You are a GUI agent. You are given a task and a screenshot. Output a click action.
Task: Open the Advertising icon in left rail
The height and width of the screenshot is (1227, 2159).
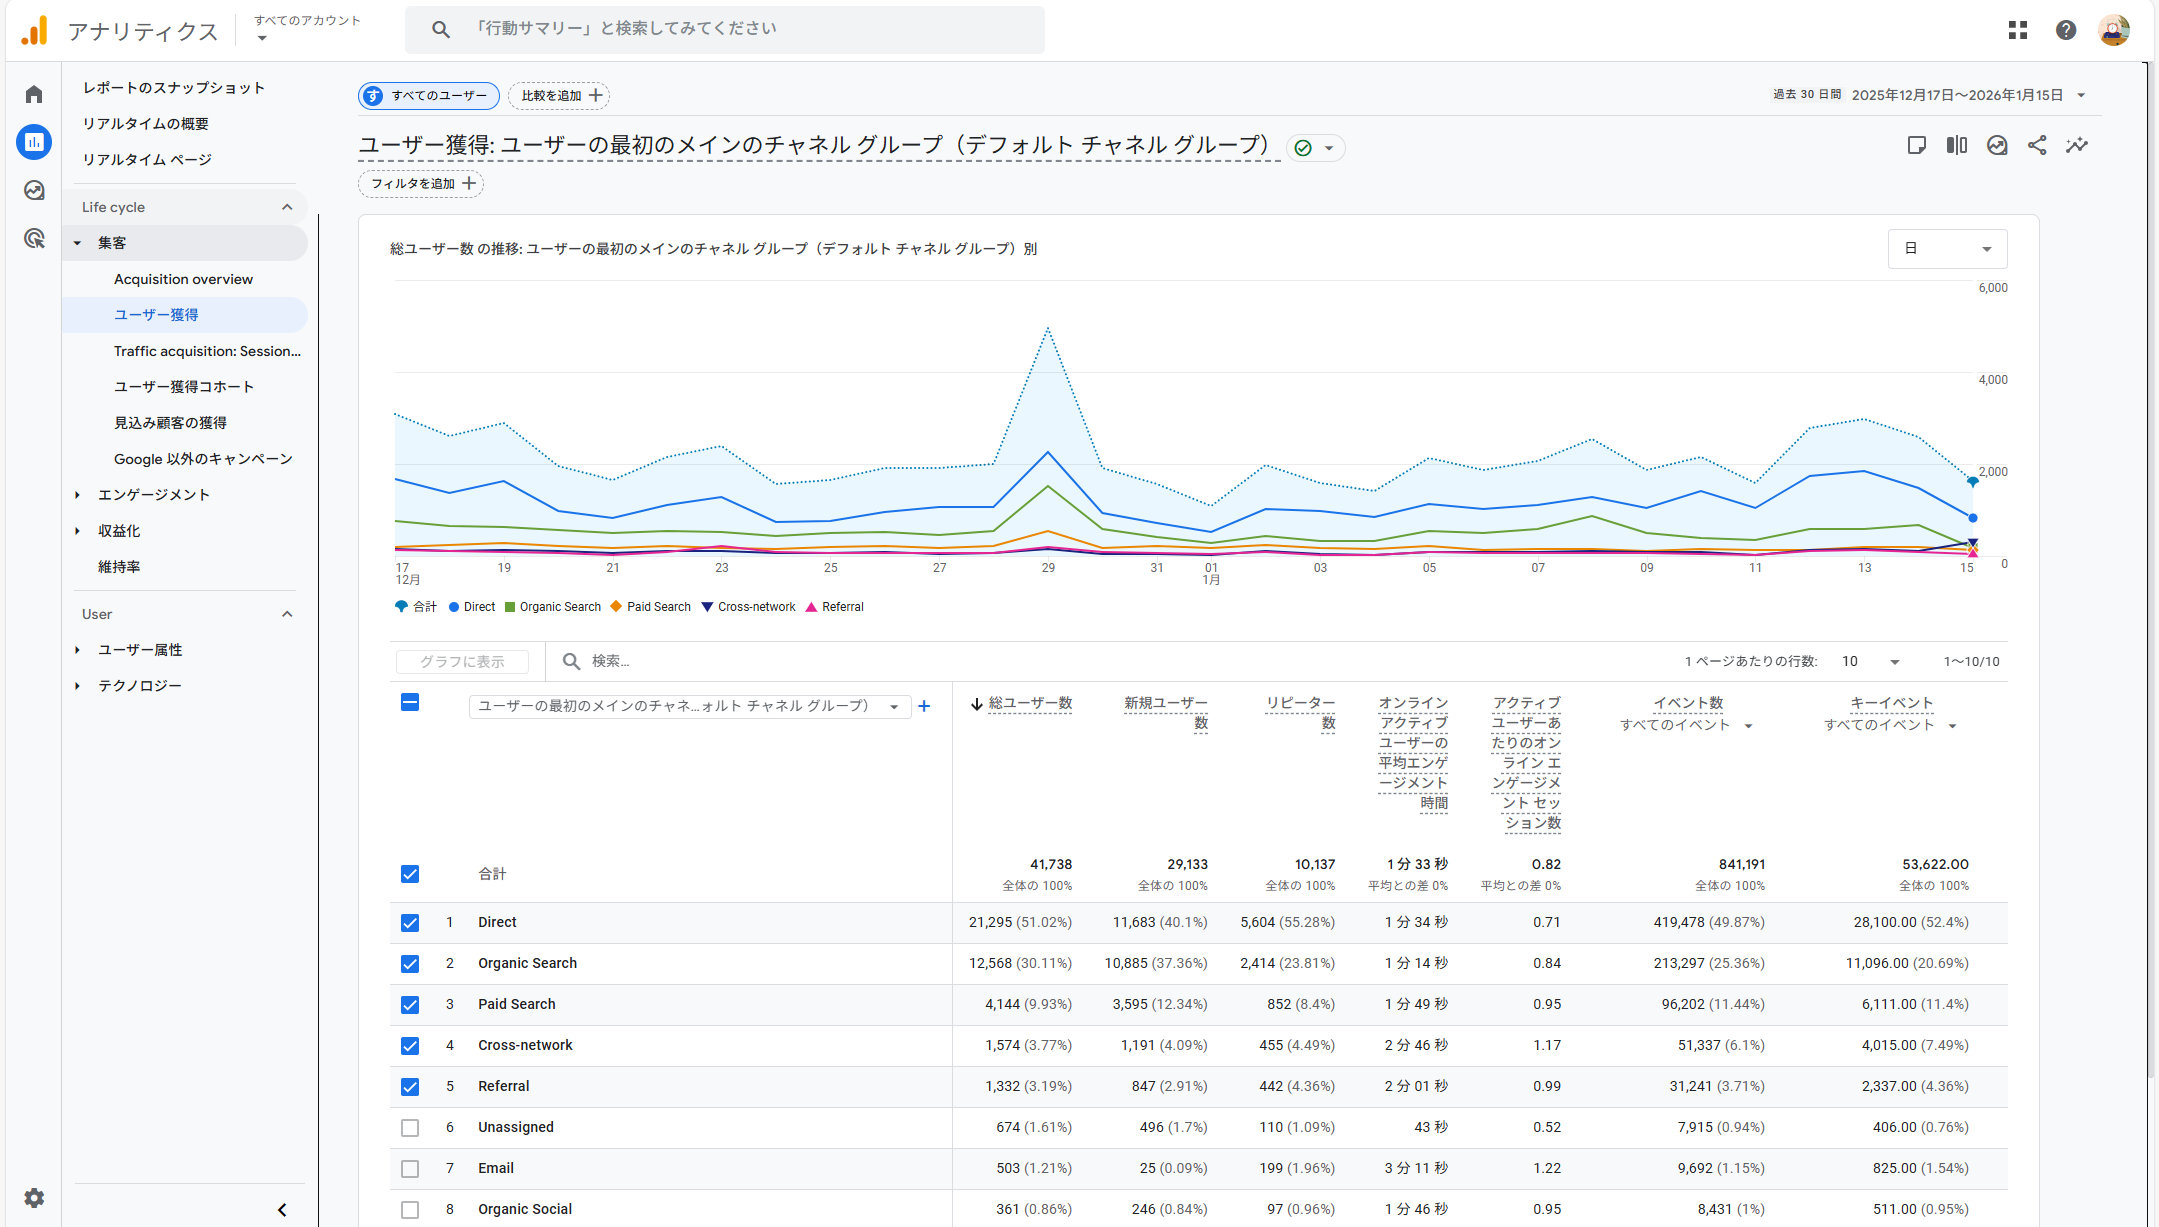tap(34, 238)
